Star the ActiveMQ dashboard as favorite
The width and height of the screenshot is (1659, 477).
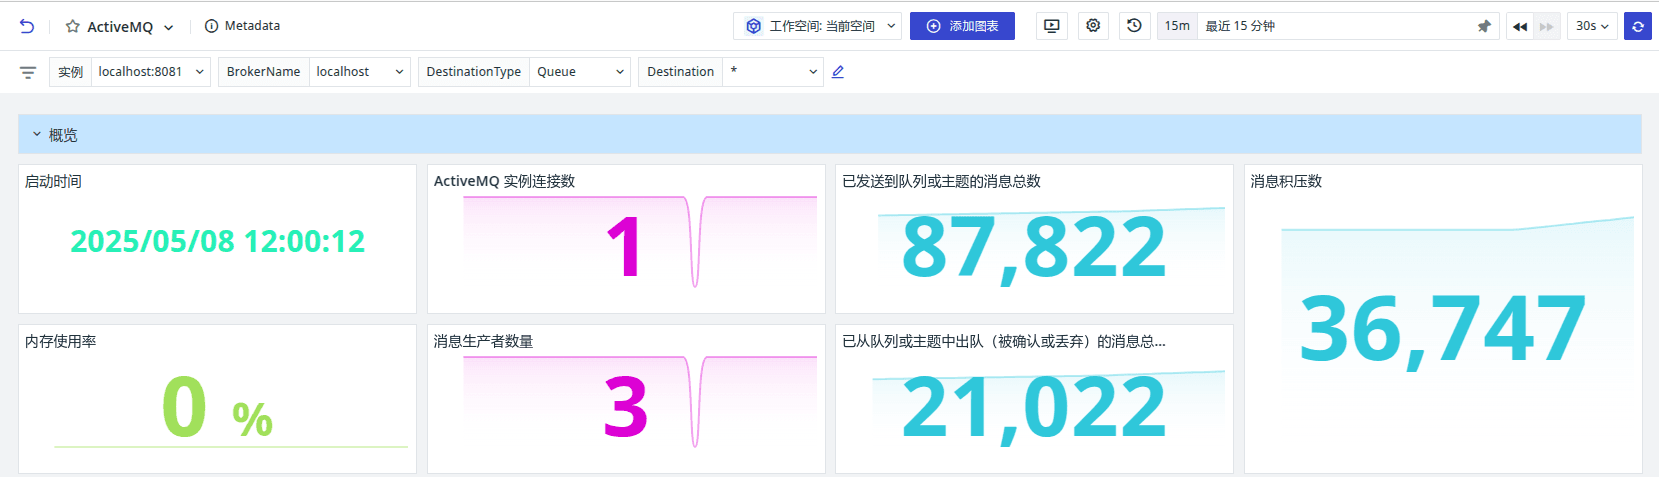coord(72,27)
